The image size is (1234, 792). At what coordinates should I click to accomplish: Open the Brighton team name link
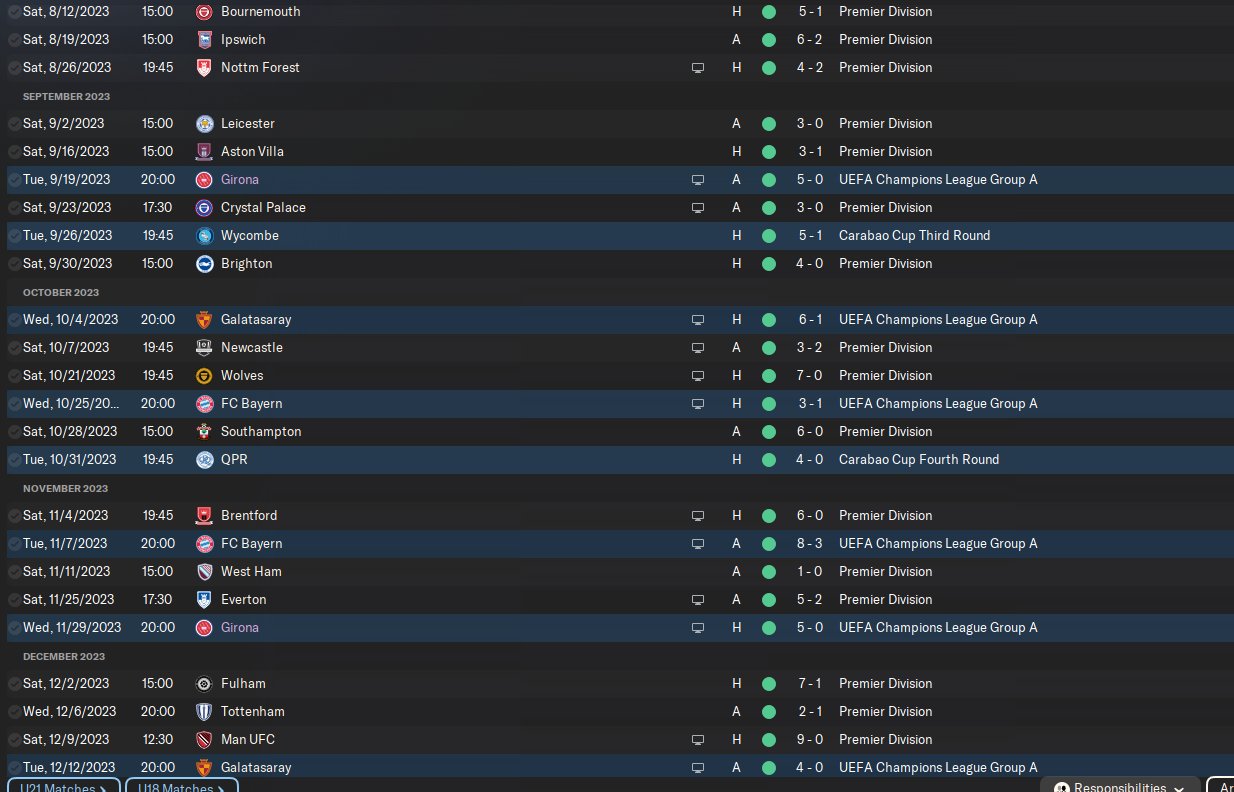[246, 264]
